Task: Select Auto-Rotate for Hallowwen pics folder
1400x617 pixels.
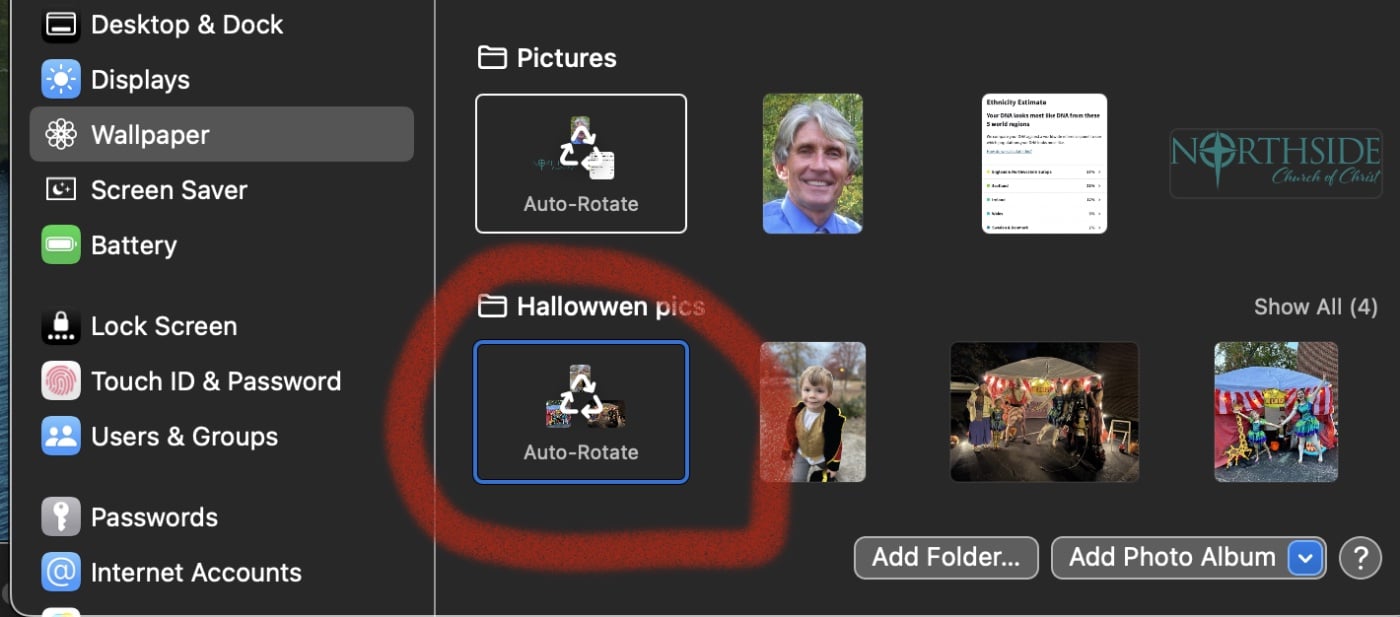Action: coord(581,412)
